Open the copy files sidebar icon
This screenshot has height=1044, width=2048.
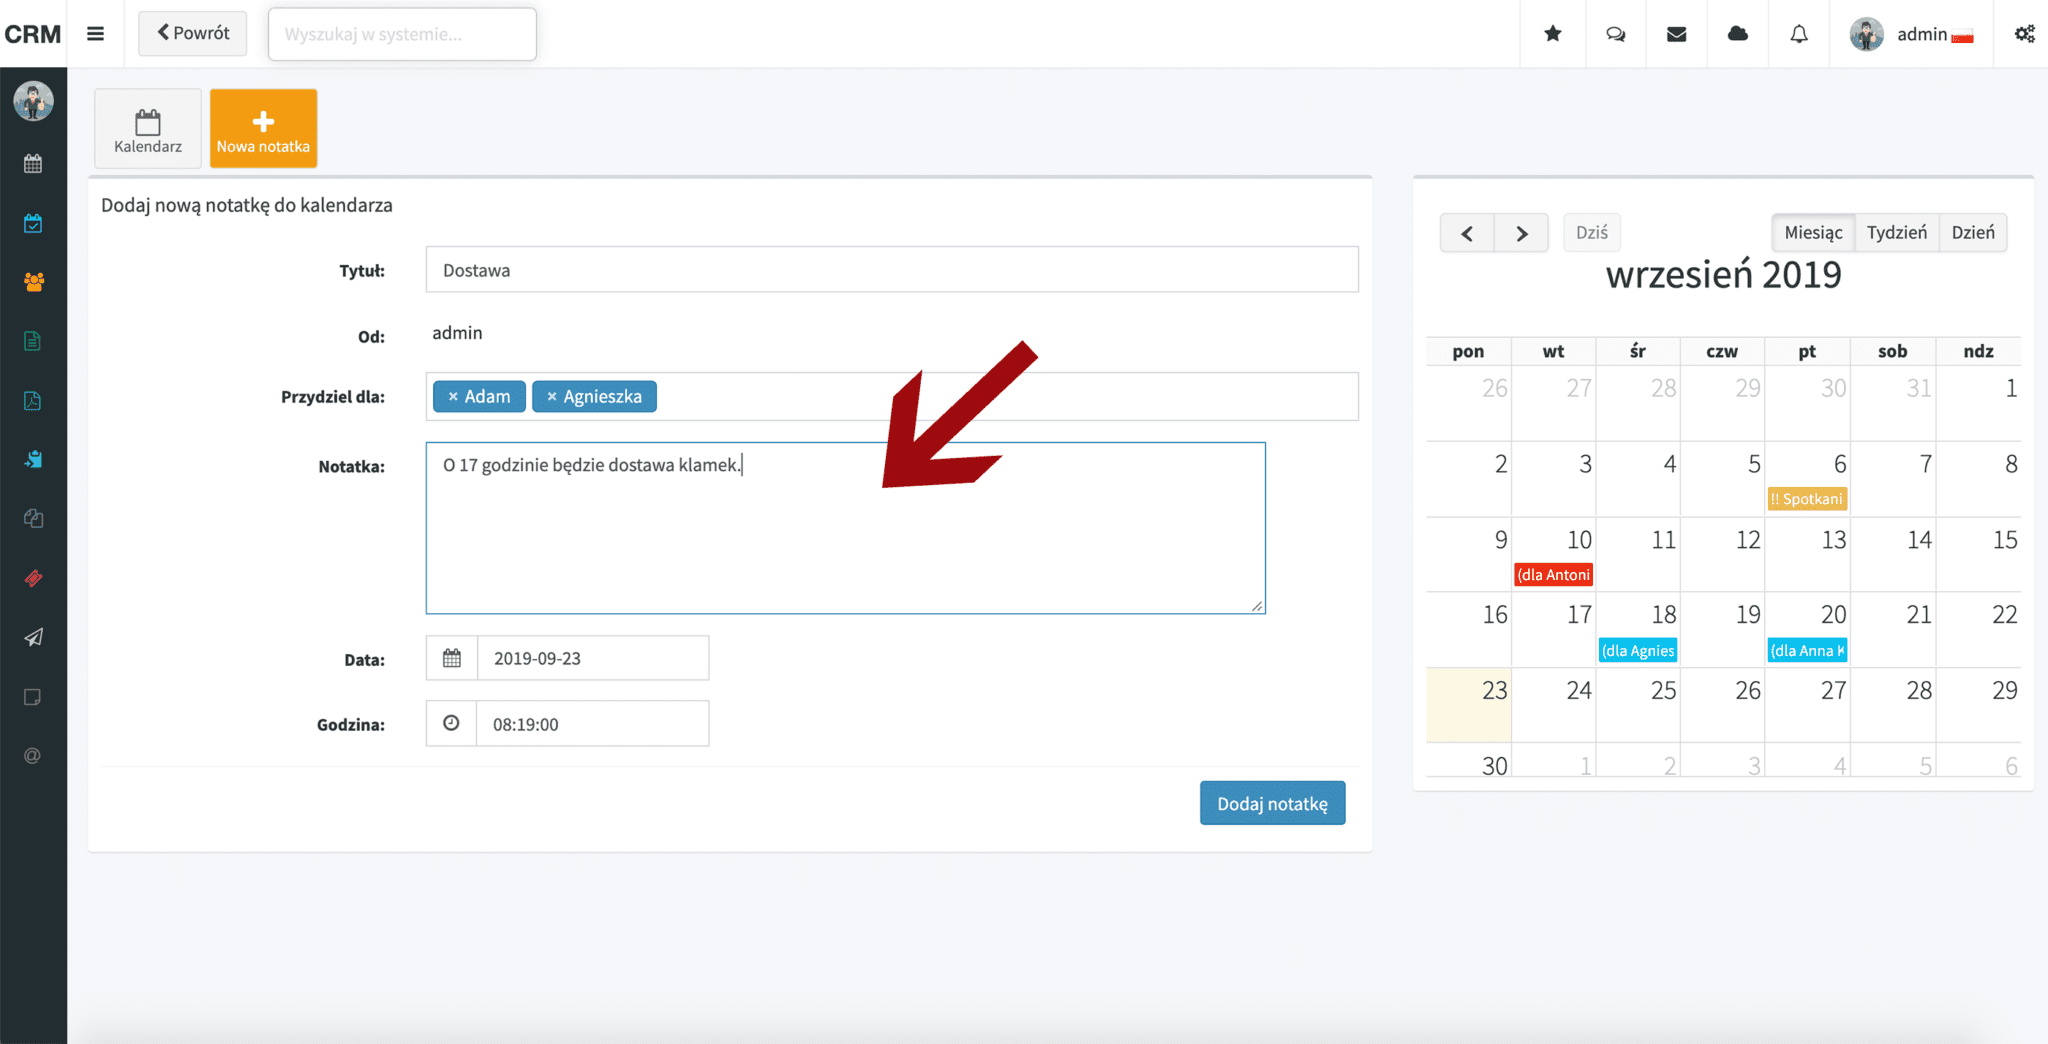[33, 518]
